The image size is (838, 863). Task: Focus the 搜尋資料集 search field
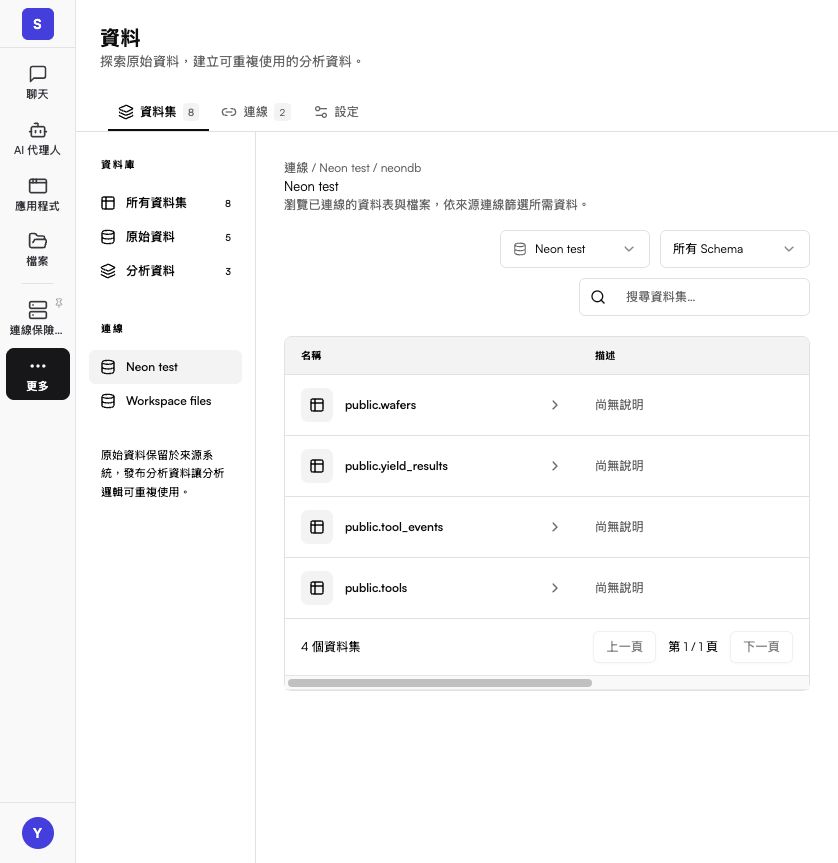point(694,297)
